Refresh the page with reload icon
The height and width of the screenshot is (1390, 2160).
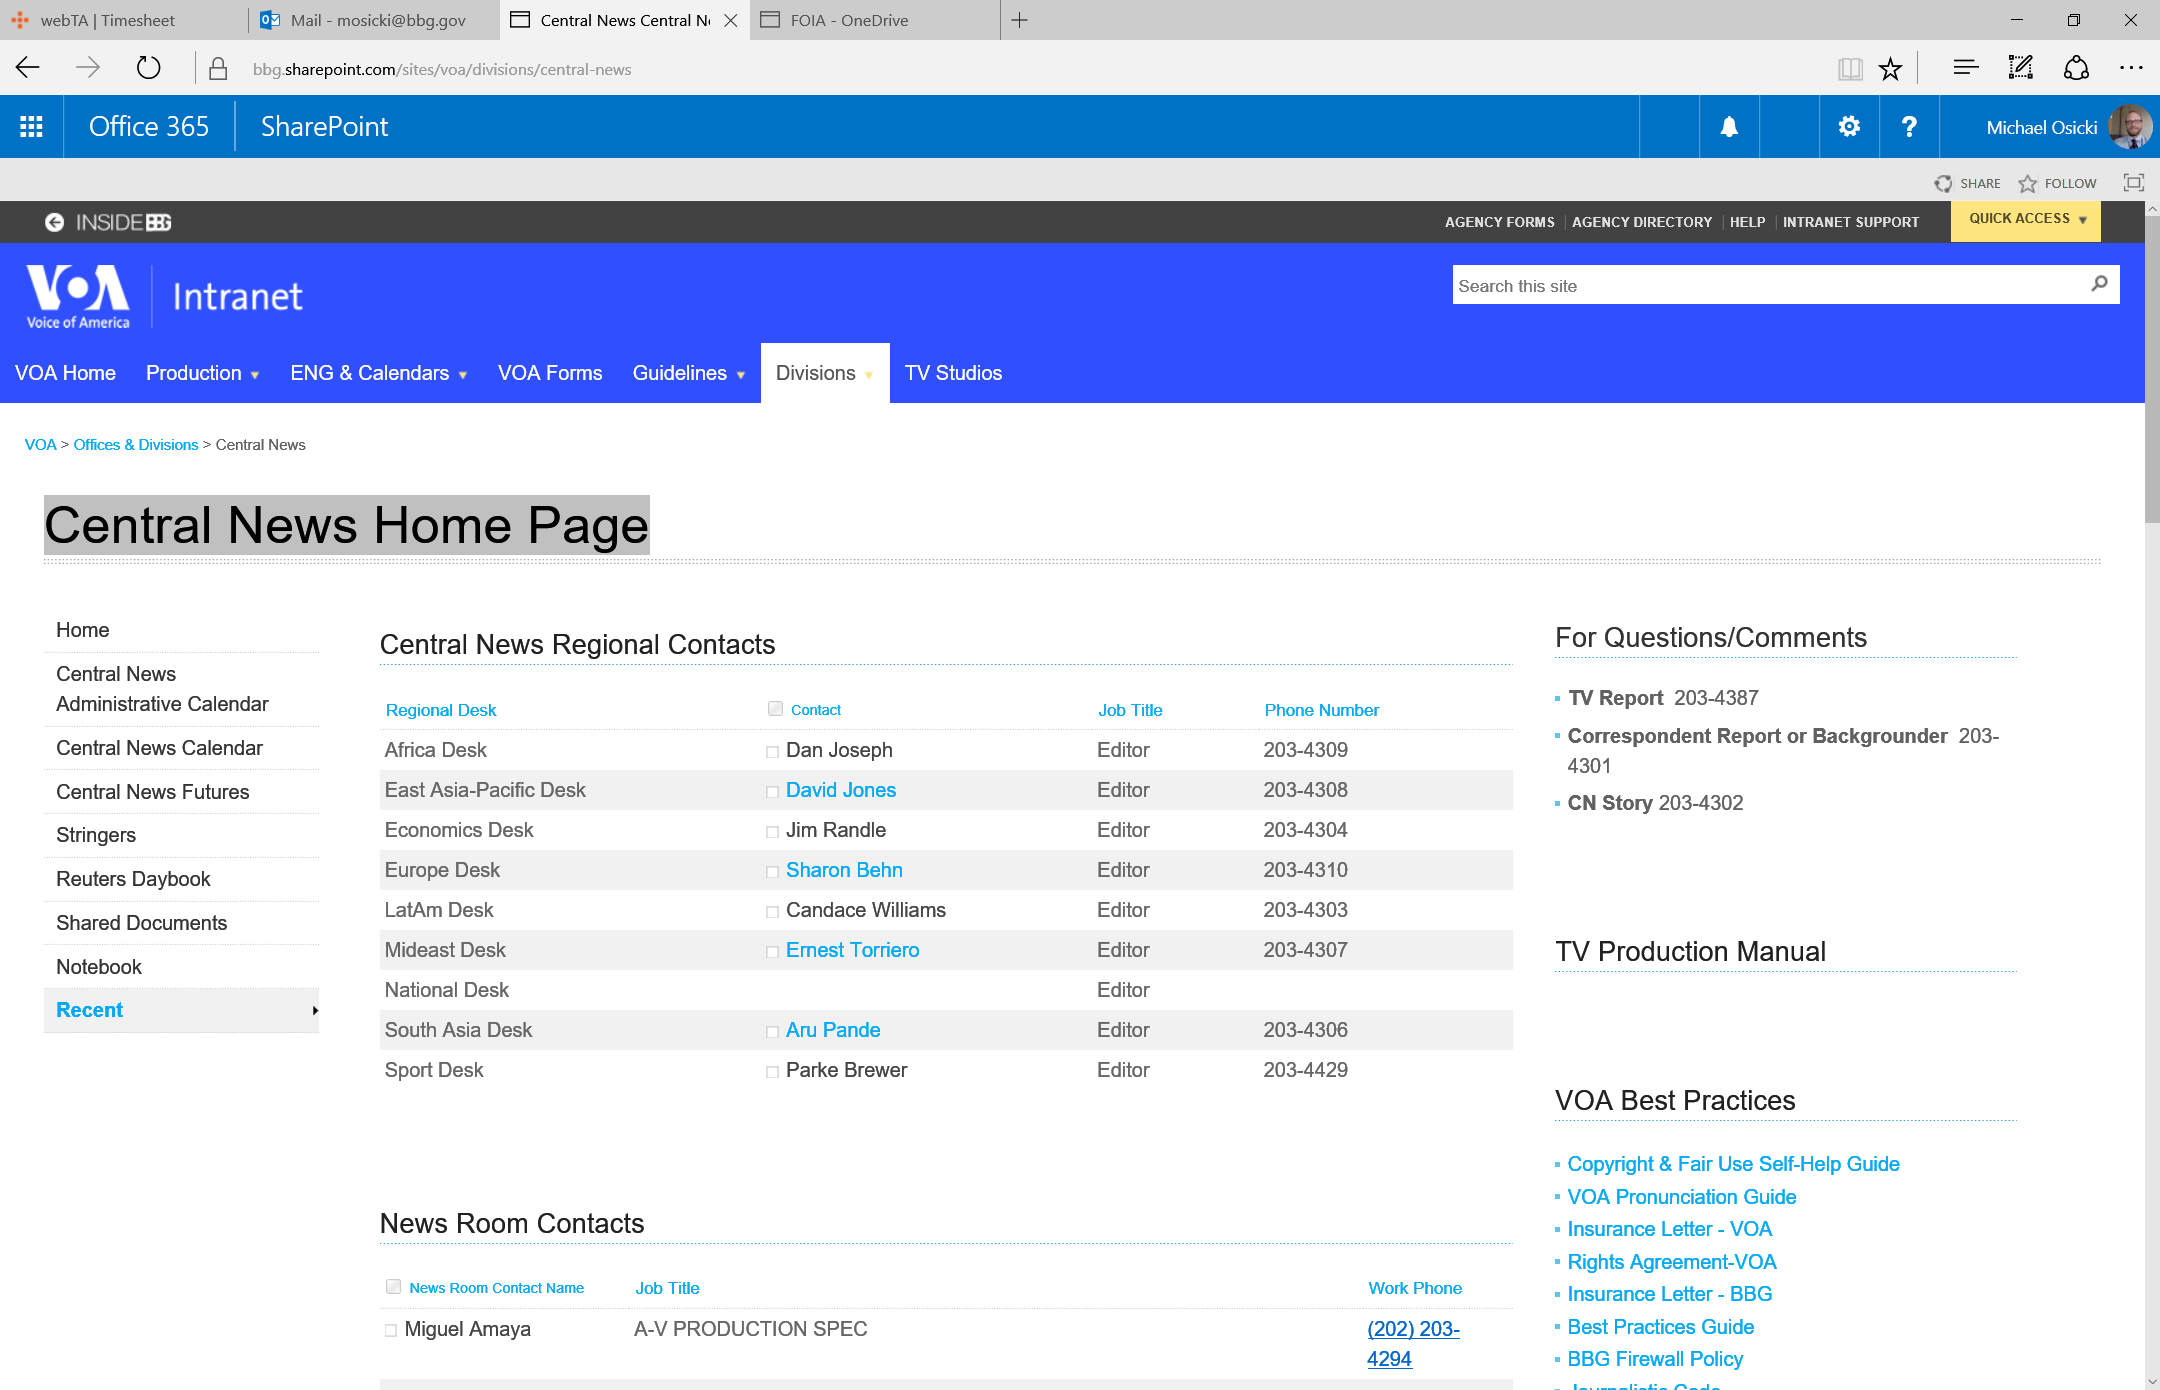tap(148, 68)
